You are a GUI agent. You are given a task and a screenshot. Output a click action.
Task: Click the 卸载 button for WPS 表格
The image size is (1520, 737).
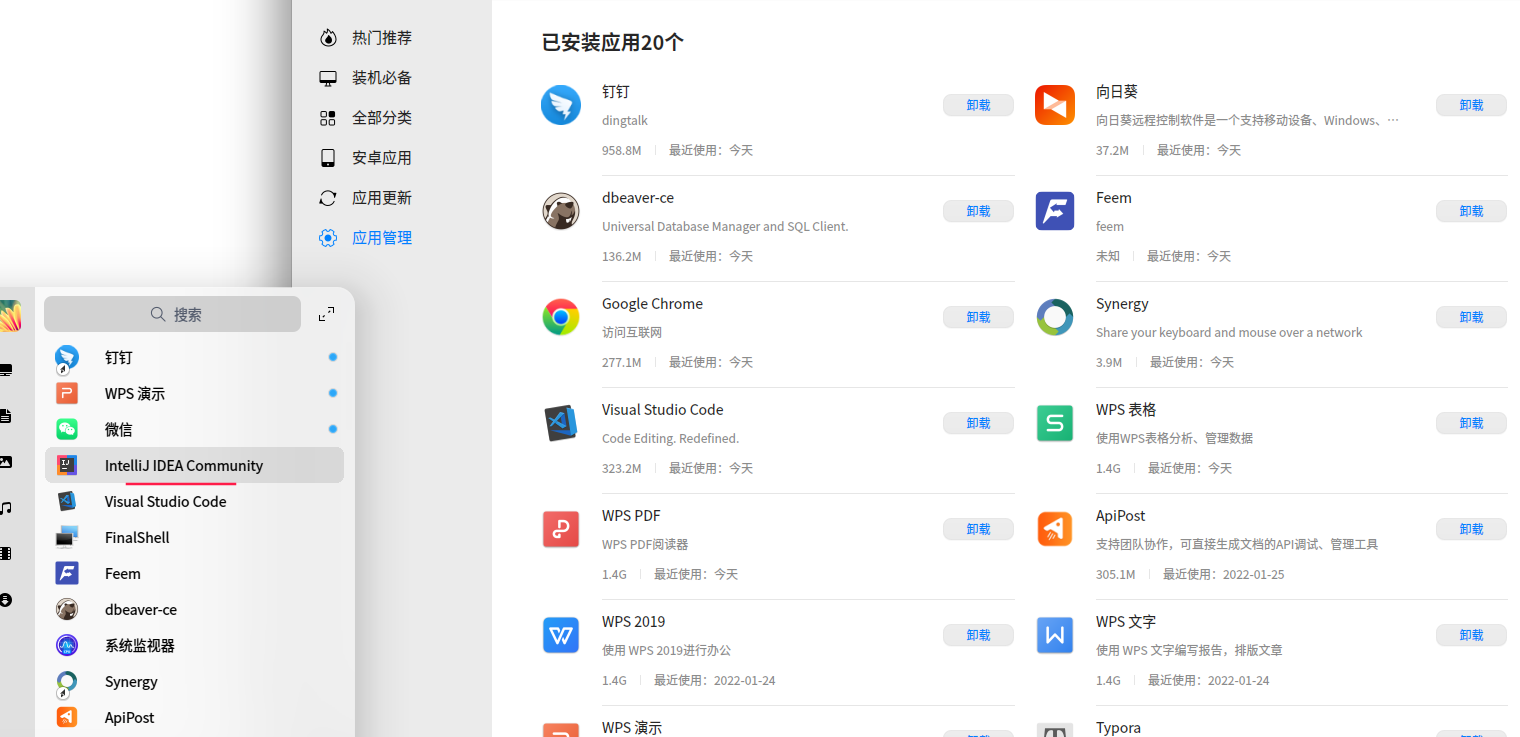click(1471, 422)
